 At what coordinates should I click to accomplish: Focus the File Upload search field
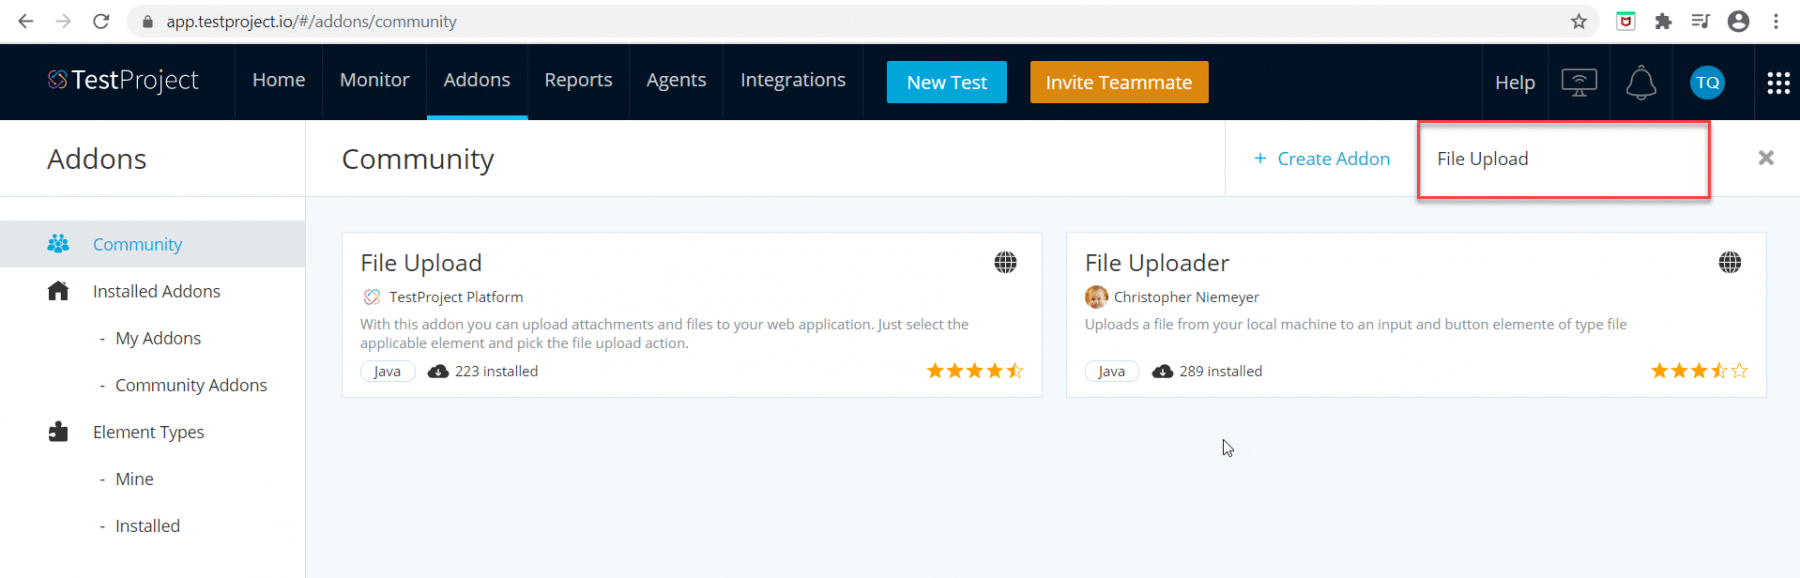1564,159
